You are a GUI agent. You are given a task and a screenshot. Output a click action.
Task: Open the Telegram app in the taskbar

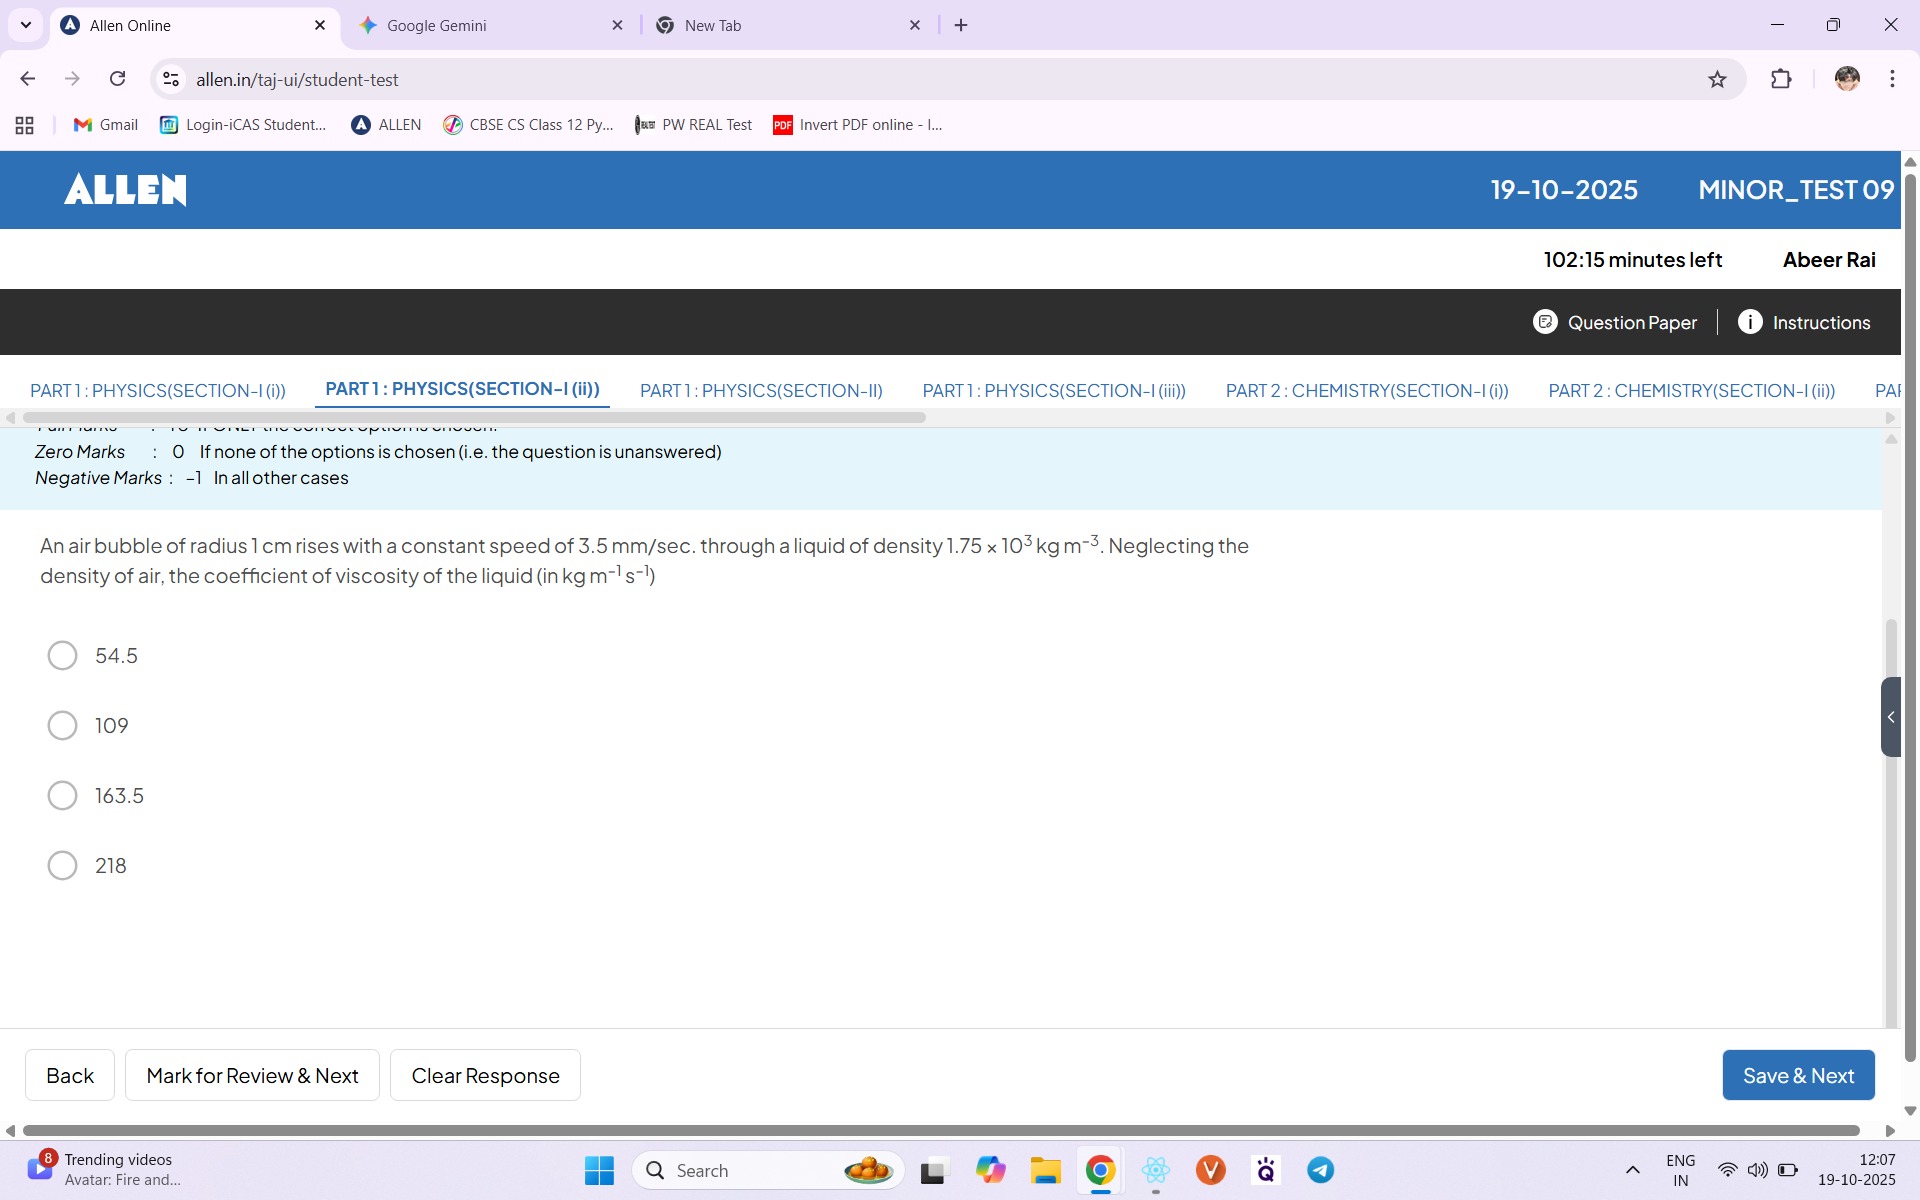coord(1320,1170)
